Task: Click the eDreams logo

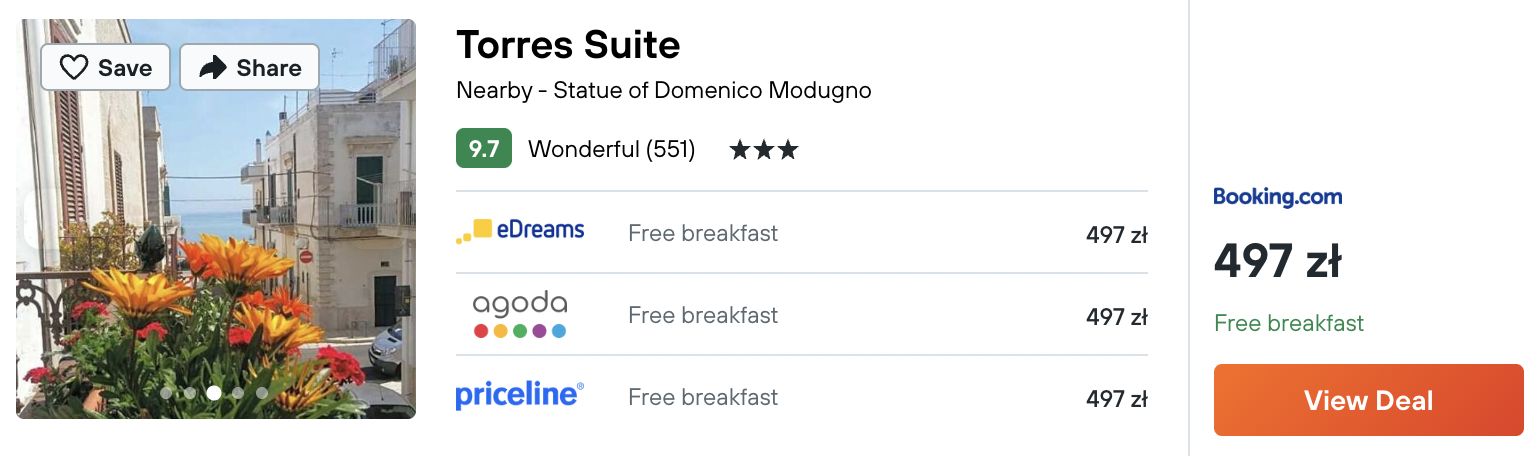Action: [x=520, y=231]
